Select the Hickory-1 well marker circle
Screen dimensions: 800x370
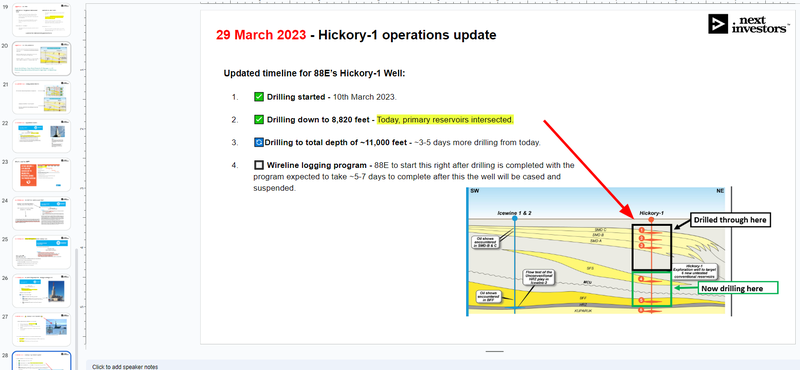point(651,219)
